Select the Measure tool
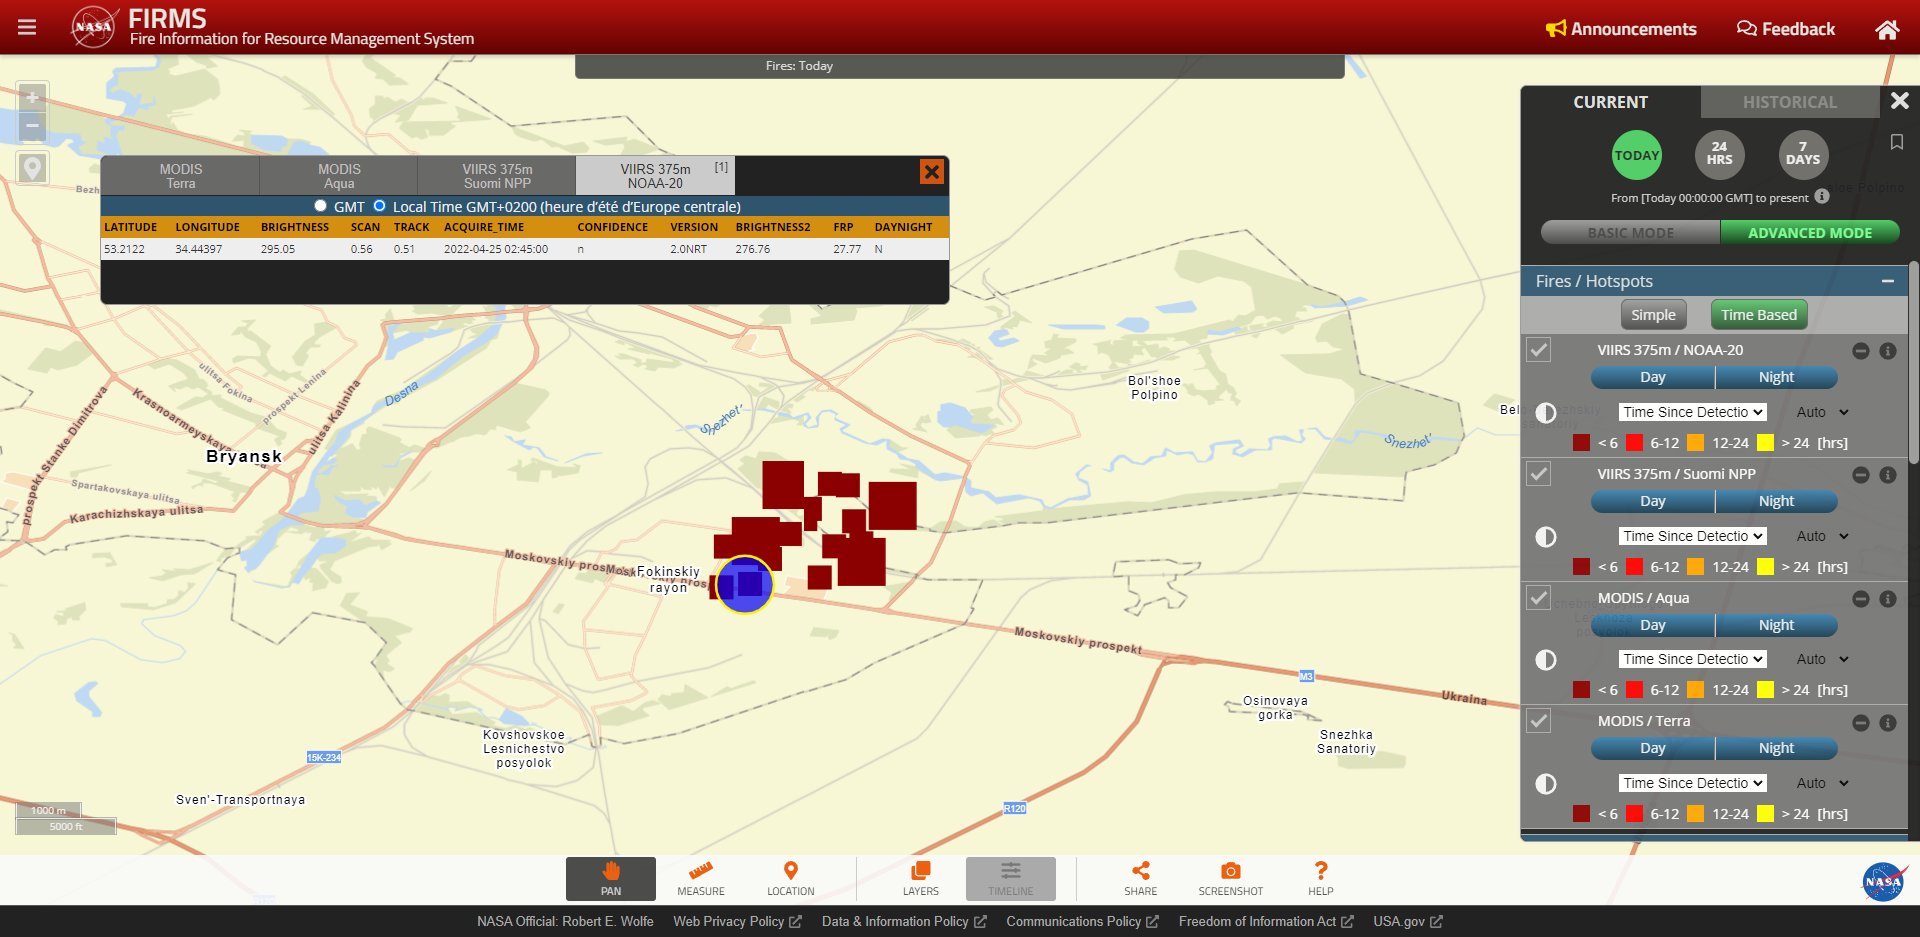 pos(701,878)
